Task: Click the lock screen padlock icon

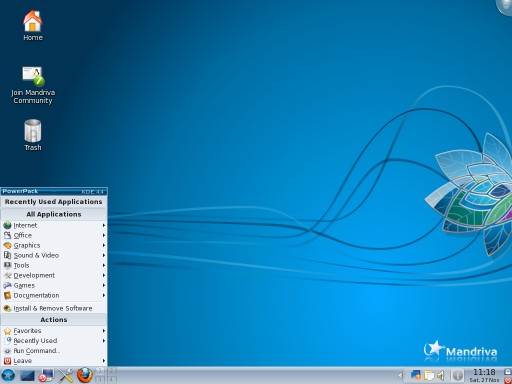Action: [508, 372]
